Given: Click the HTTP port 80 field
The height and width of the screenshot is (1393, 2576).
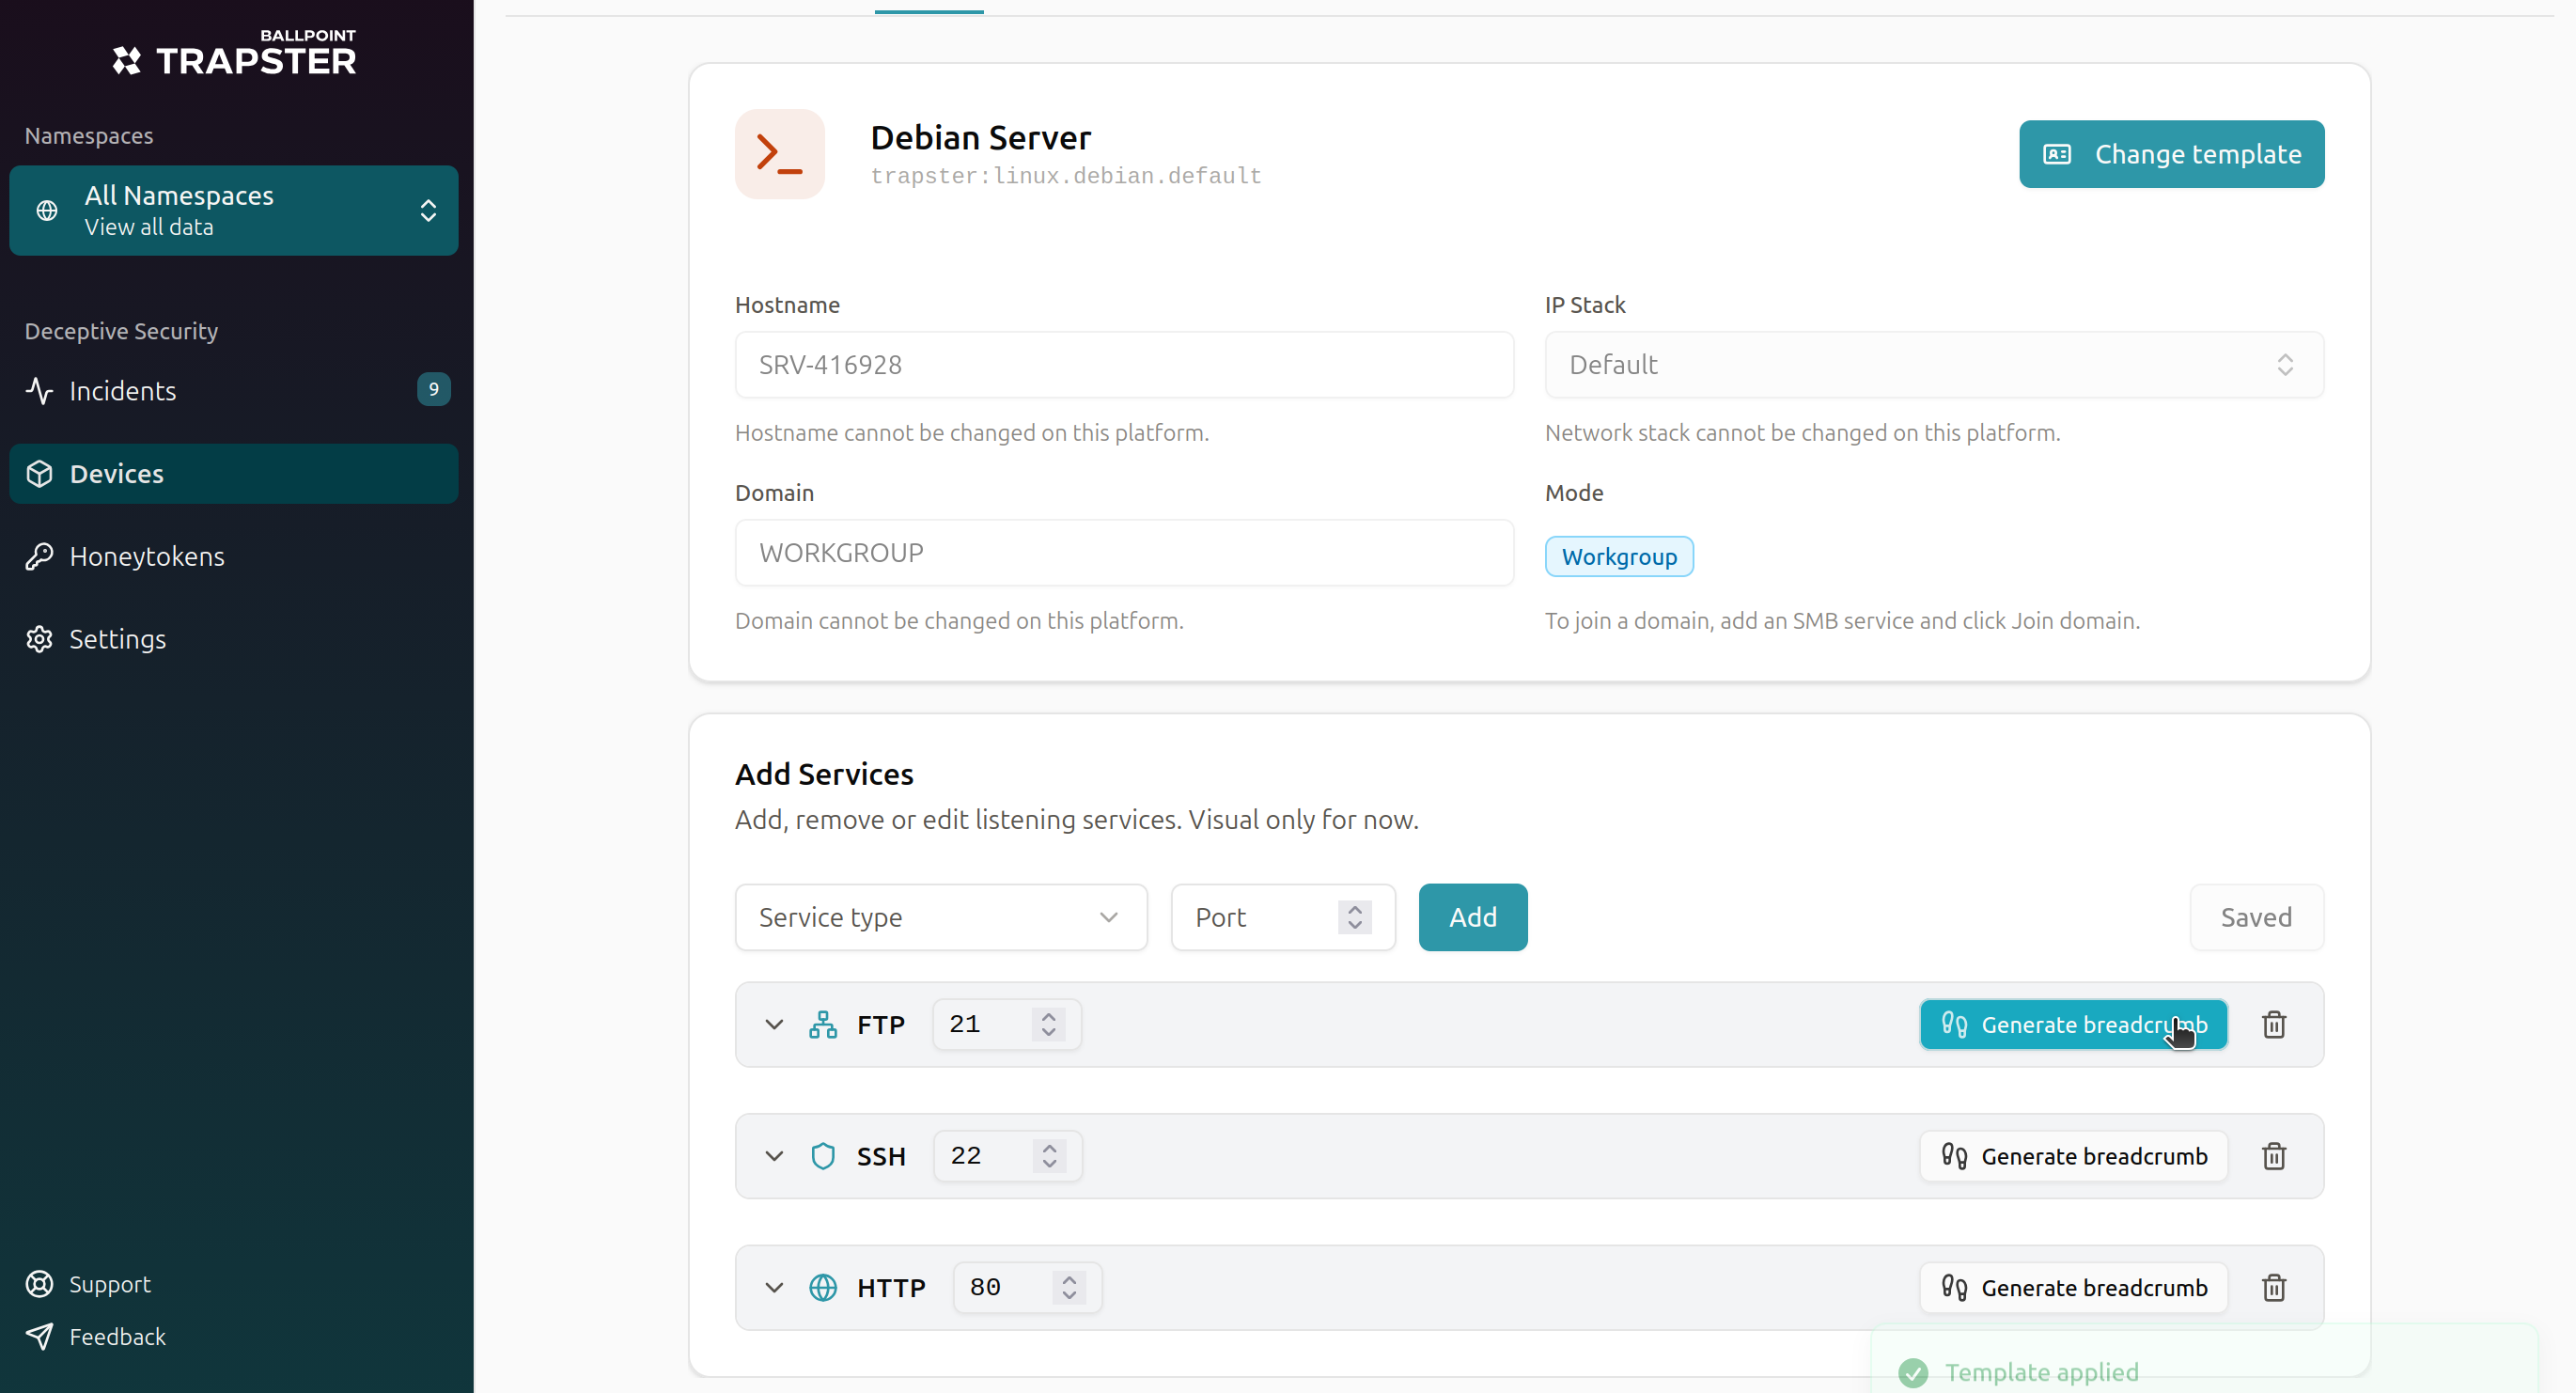Looking at the screenshot, I should pos(1027,1288).
